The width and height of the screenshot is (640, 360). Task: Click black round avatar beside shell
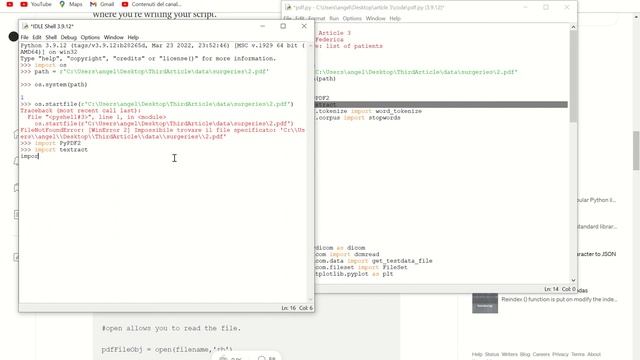(13, 36)
